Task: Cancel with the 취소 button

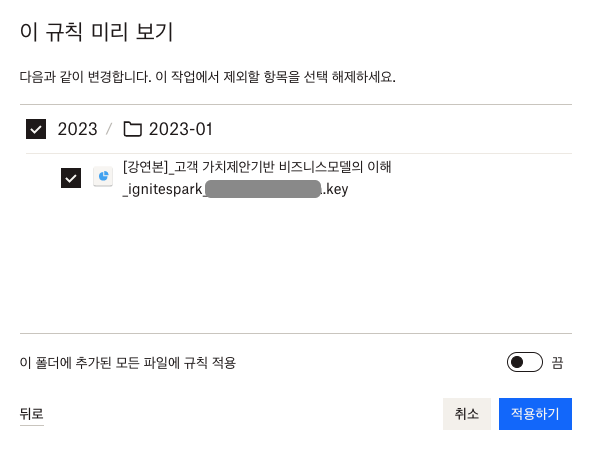Action: tap(467, 414)
